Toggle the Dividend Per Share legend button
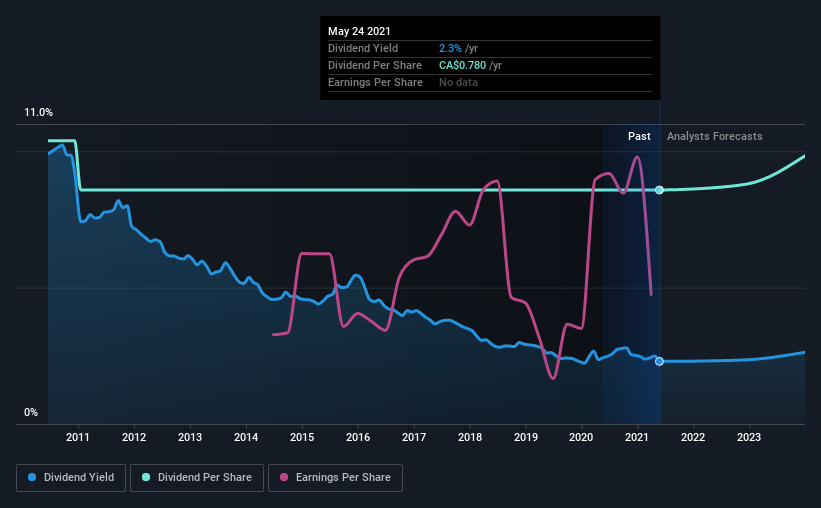The height and width of the screenshot is (508, 821). (197, 478)
